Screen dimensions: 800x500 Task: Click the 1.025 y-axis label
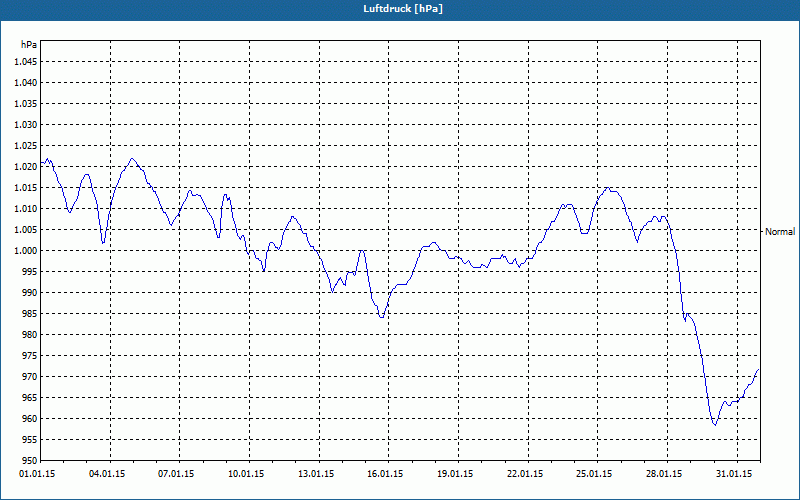26,145
